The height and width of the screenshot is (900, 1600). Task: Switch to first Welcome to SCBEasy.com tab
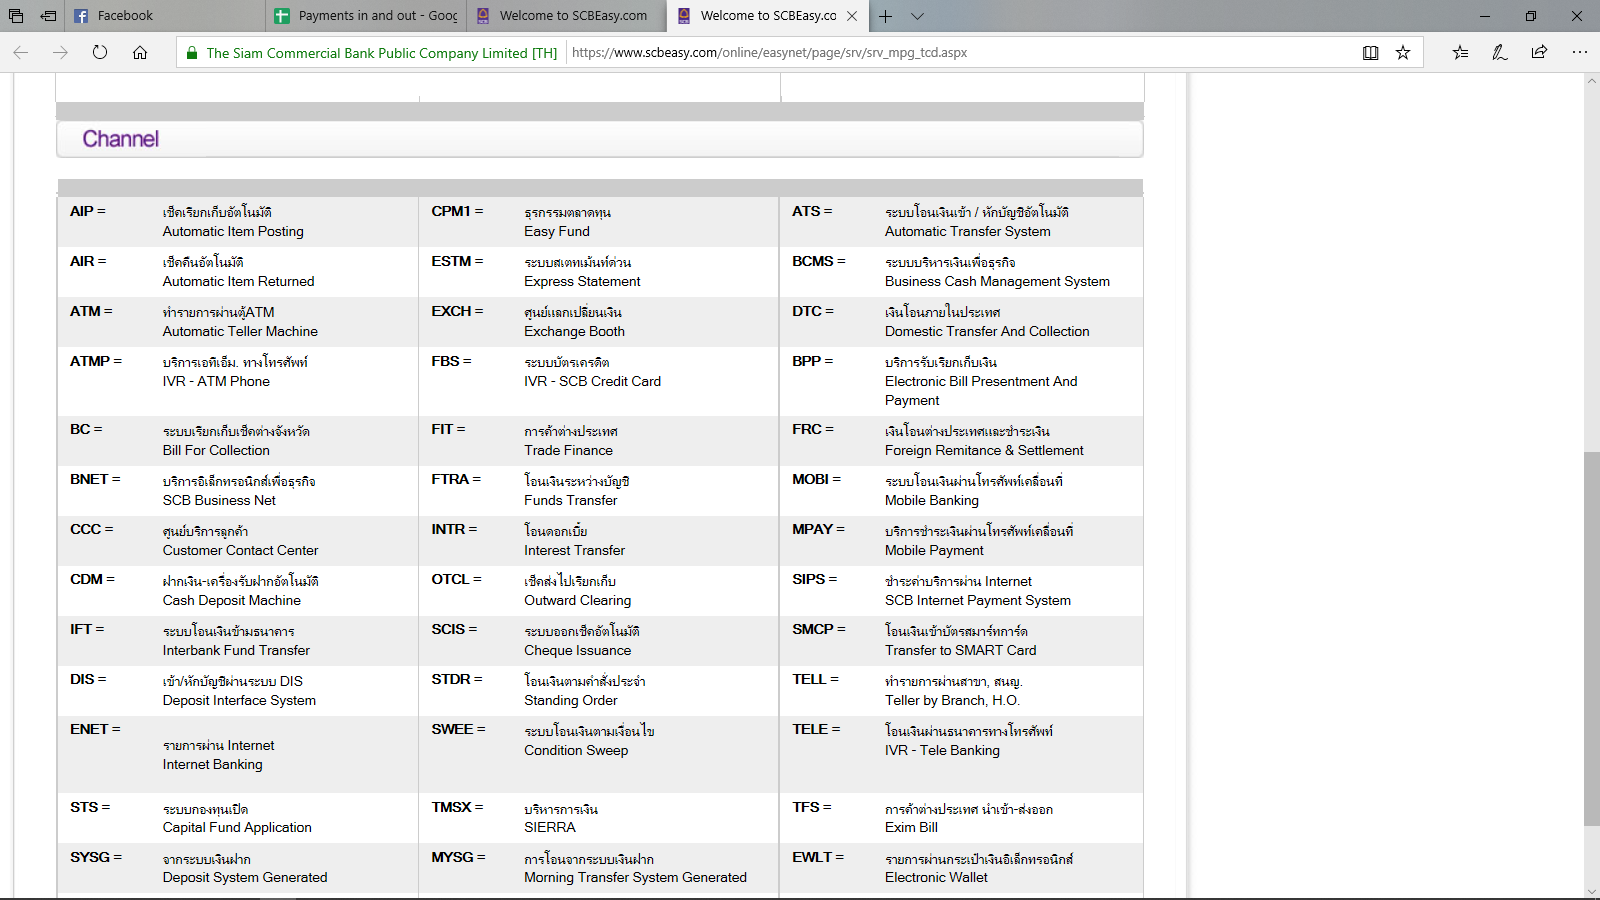pyautogui.click(x=567, y=16)
